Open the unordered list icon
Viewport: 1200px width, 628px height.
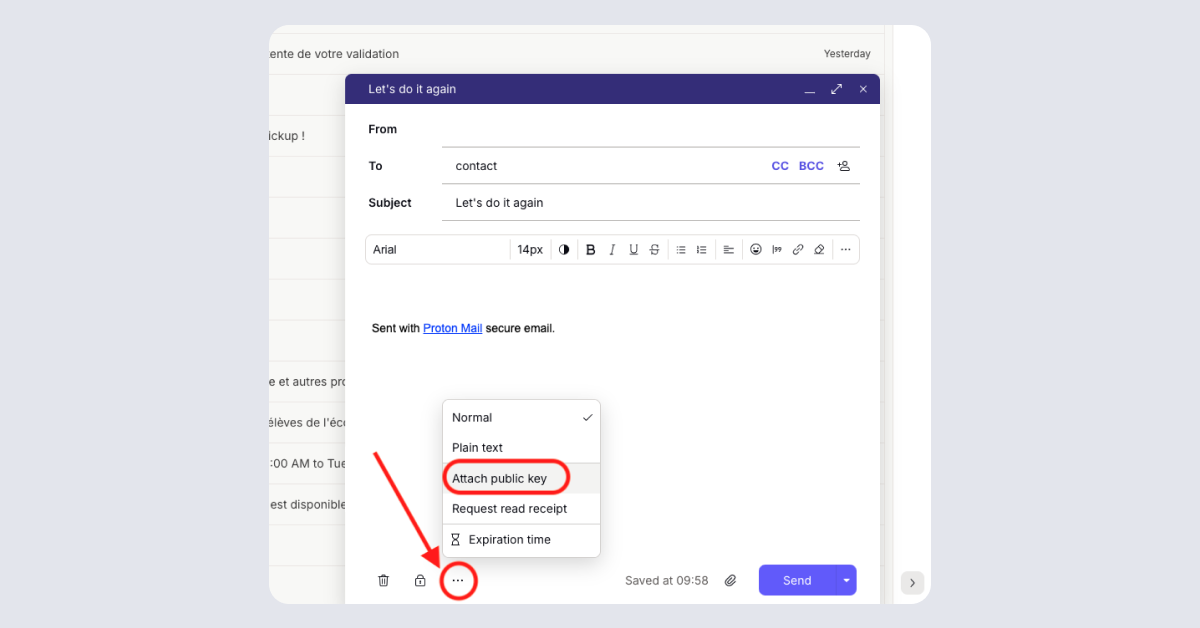(x=681, y=249)
